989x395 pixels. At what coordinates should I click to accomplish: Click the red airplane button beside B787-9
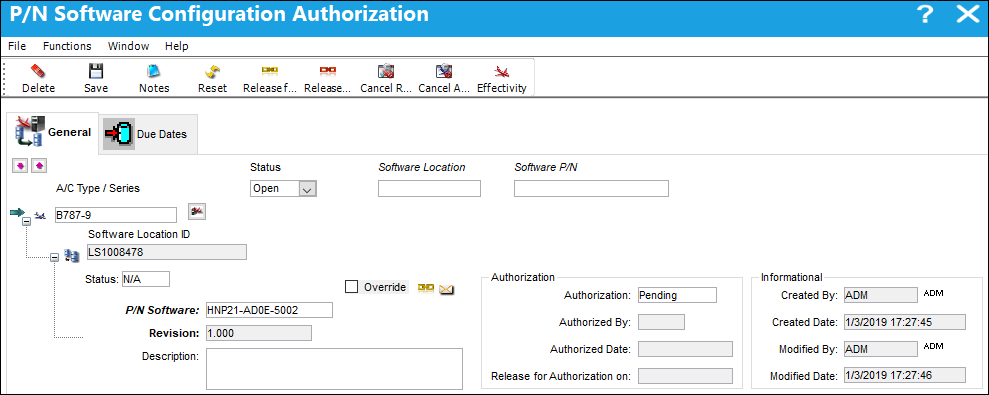197,212
